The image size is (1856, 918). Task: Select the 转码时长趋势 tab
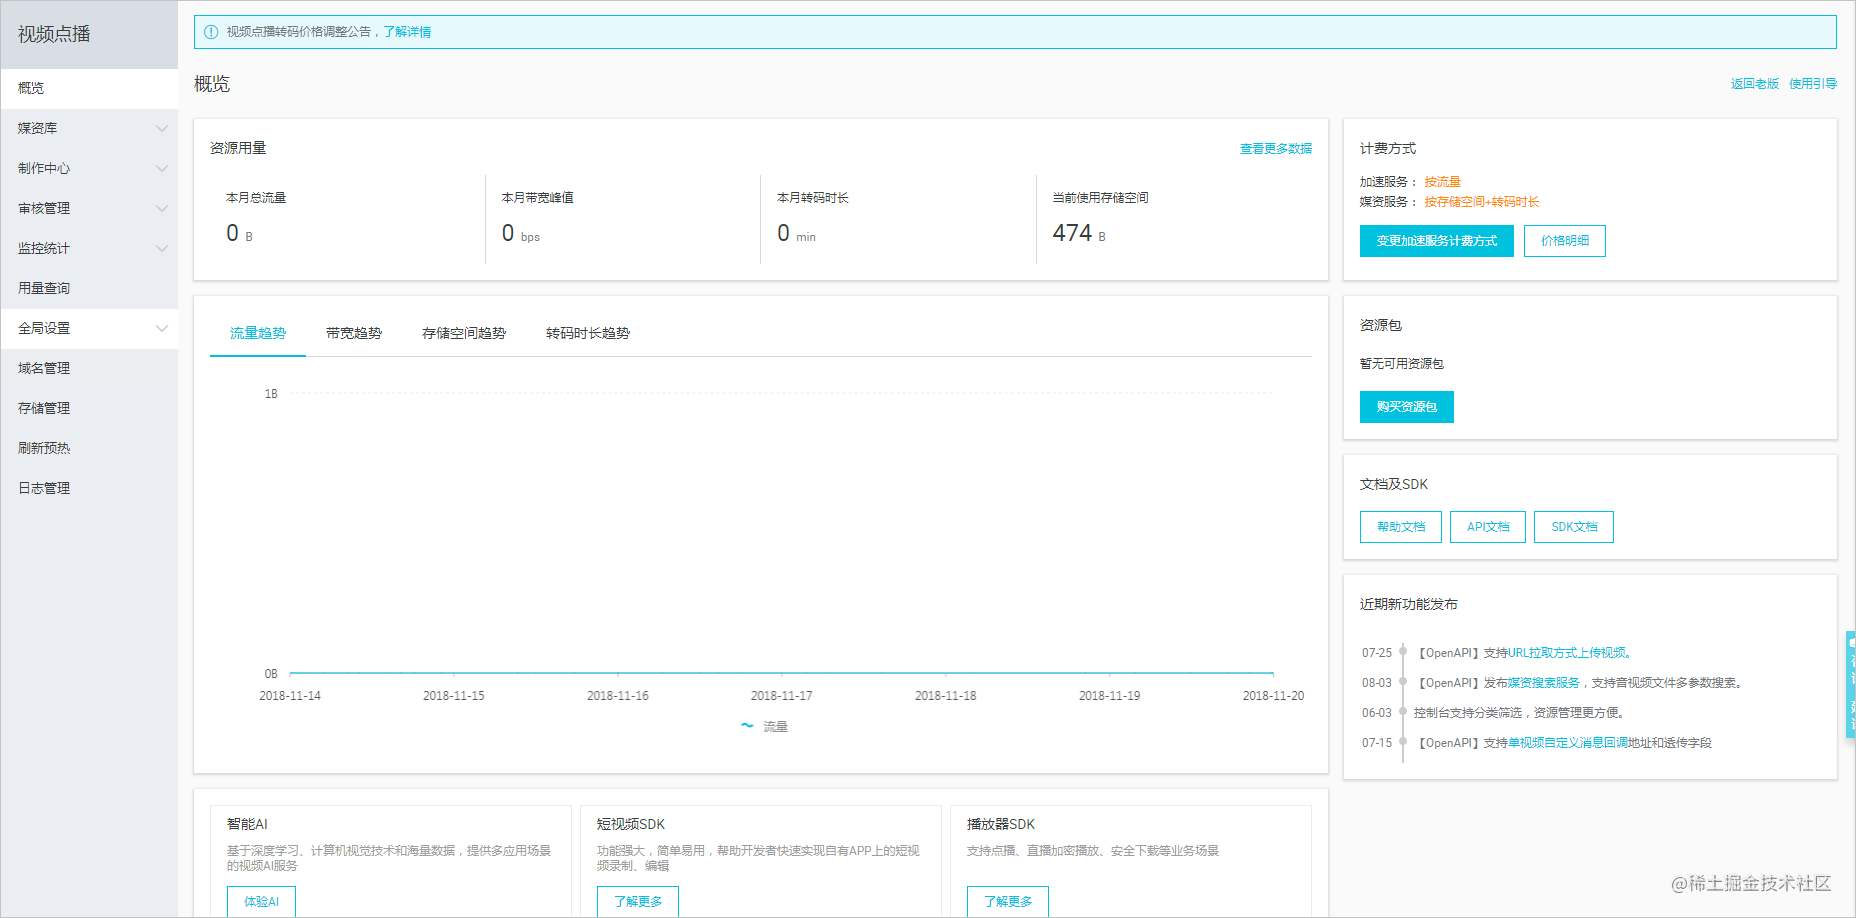(588, 333)
